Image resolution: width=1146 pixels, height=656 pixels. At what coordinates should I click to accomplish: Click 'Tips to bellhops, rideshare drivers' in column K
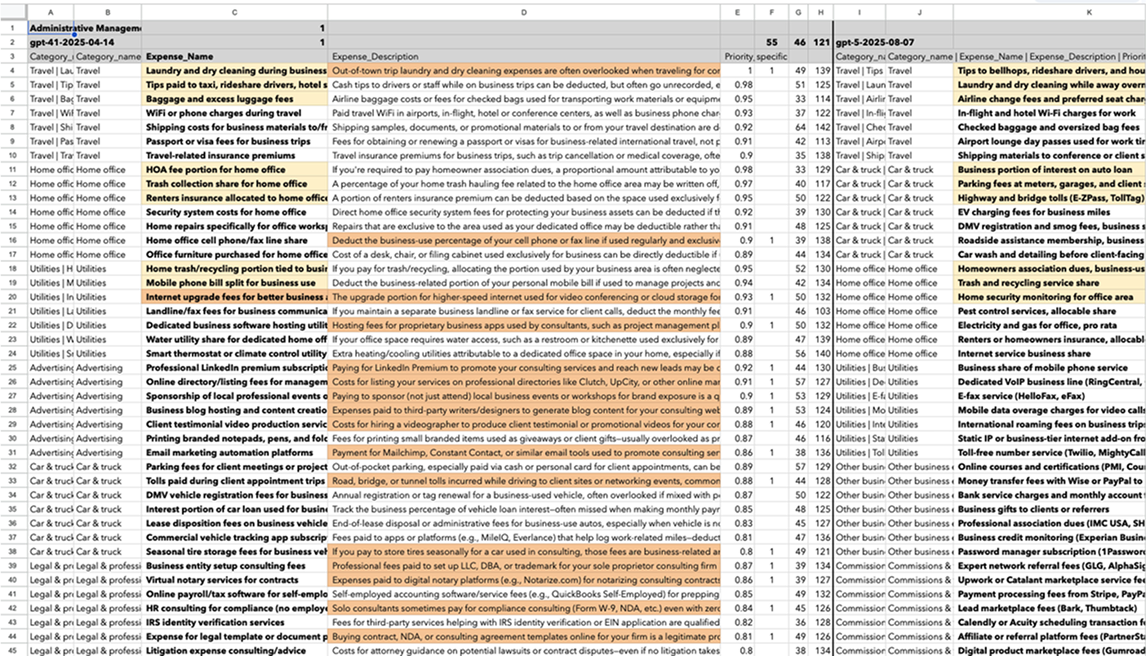1050,71
